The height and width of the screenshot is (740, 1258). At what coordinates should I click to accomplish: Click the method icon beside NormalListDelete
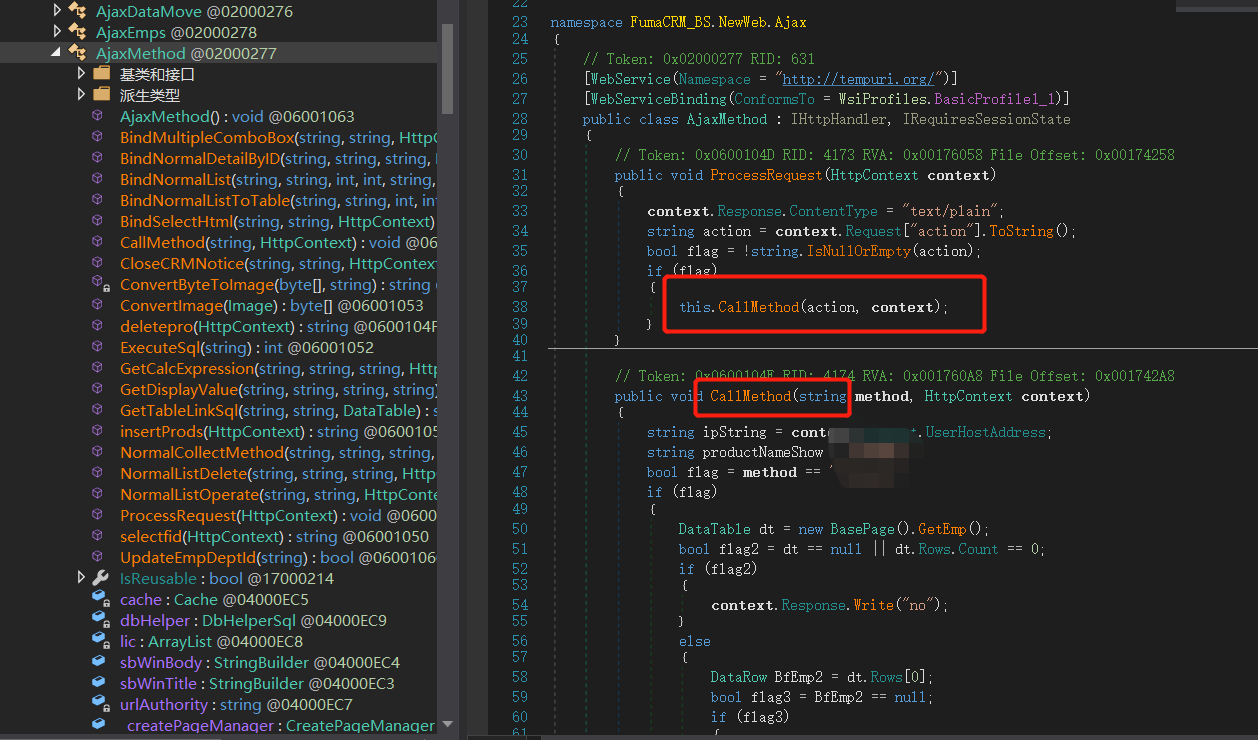coord(97,473)
